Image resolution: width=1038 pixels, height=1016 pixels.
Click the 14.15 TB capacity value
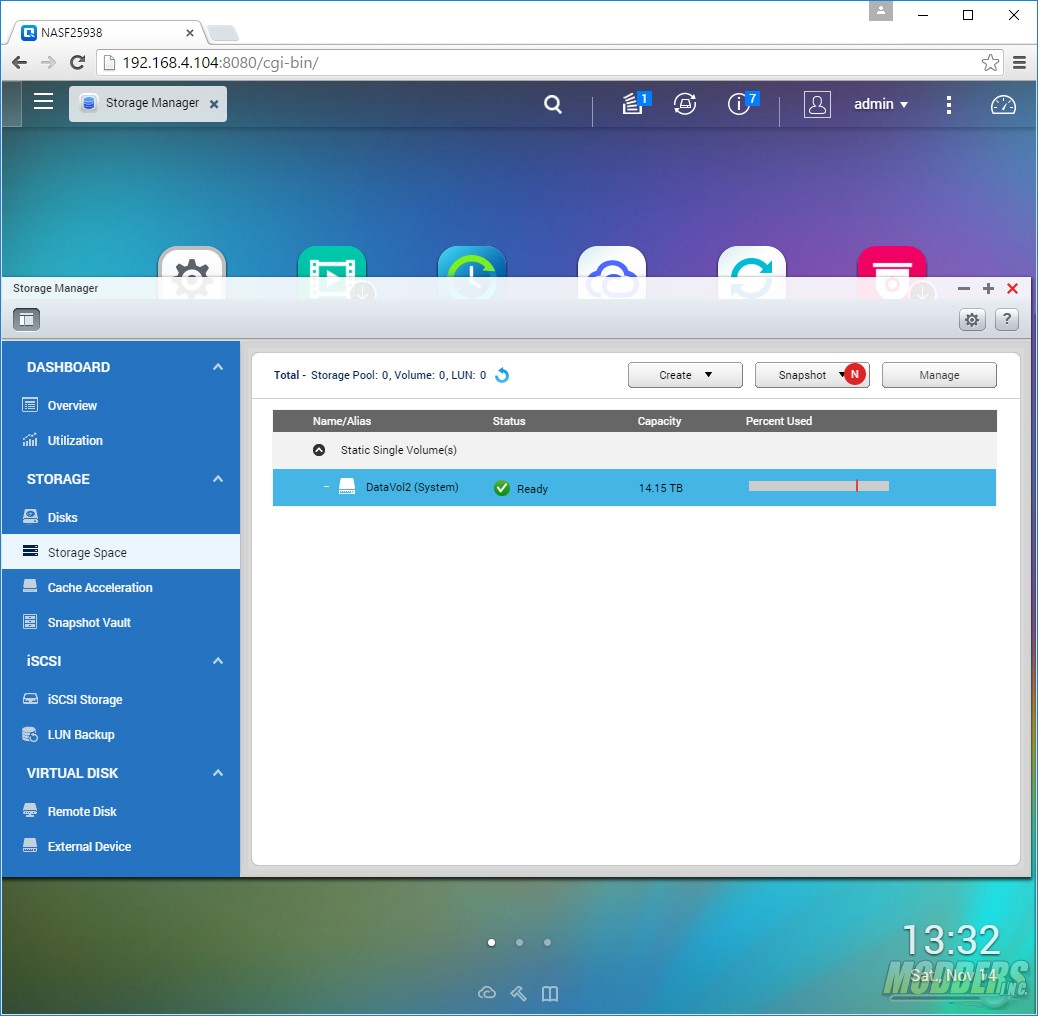(661, 488)
